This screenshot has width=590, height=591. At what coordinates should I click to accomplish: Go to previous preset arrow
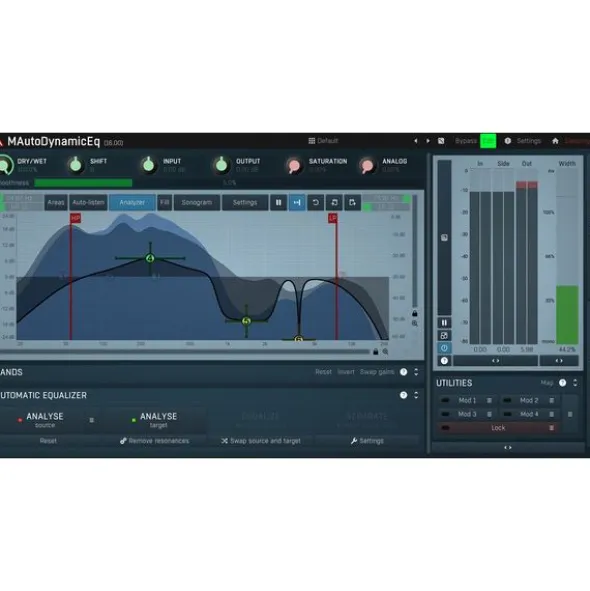tap(416, 141)
